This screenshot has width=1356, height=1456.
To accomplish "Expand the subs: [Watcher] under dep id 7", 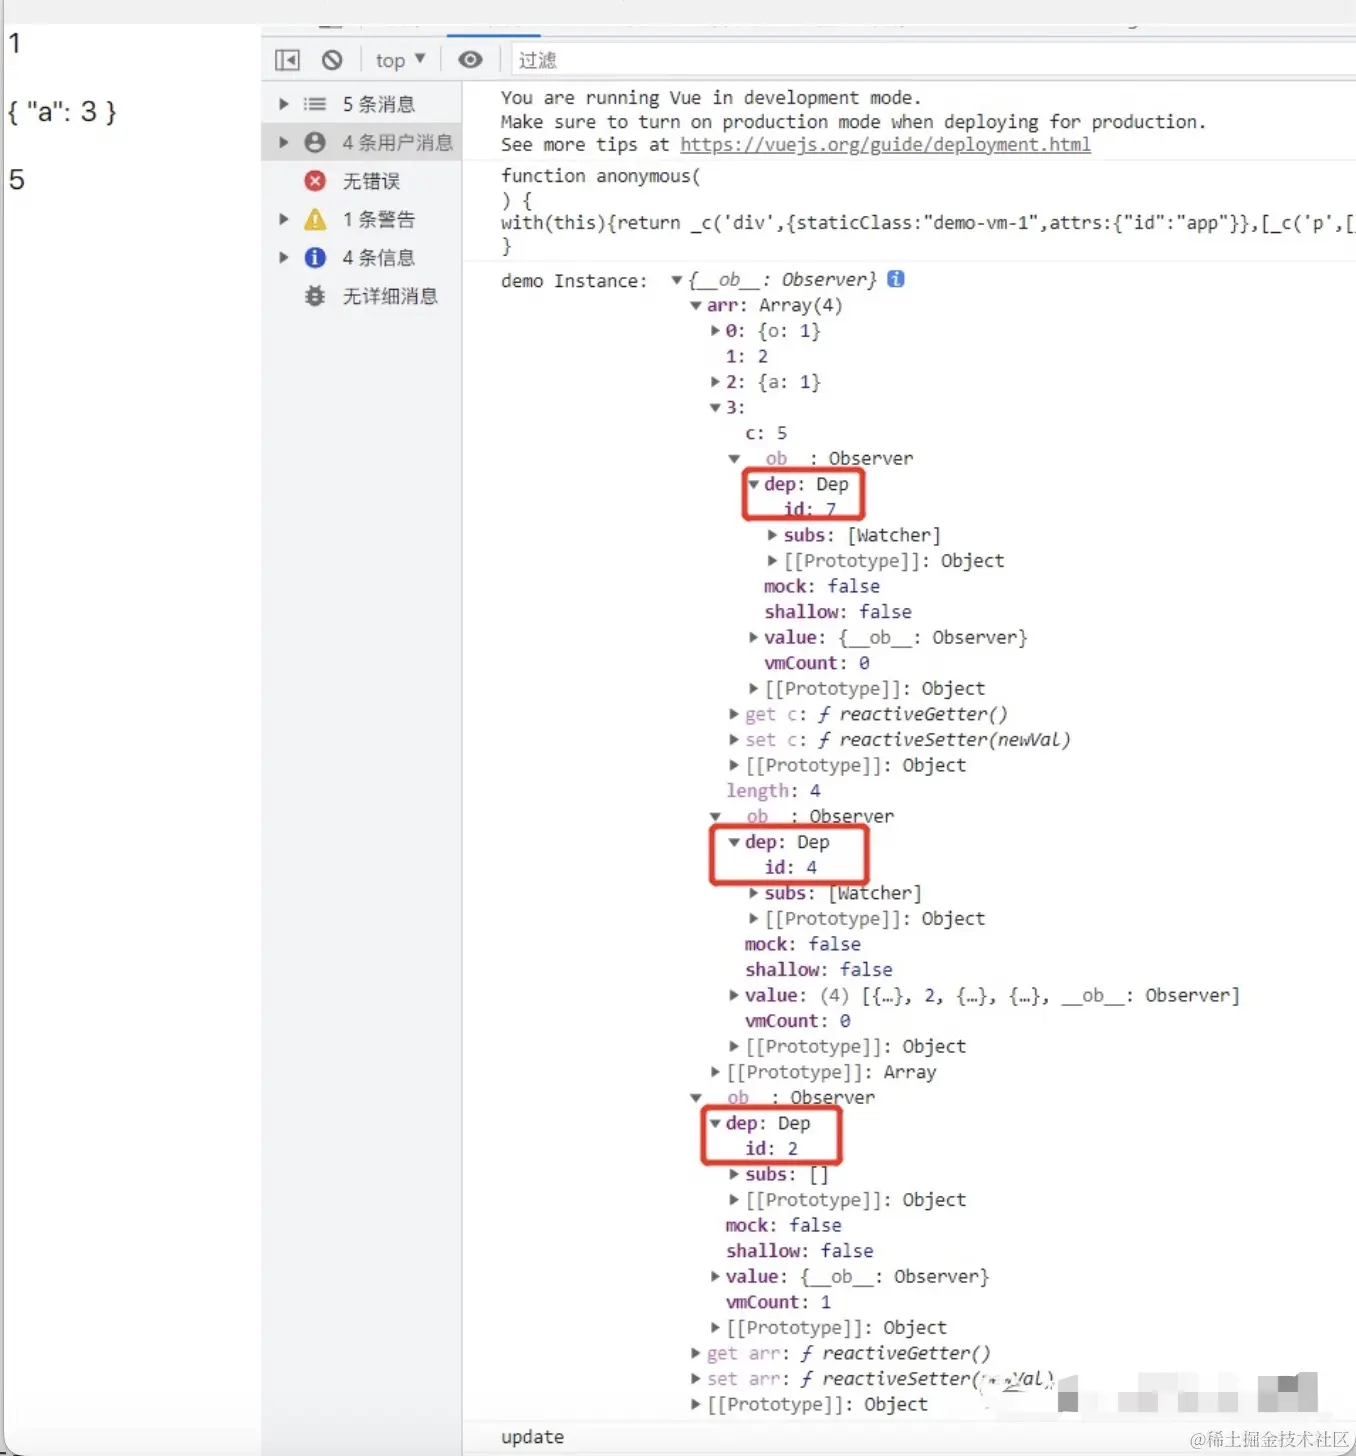I will tap(772, 535).
